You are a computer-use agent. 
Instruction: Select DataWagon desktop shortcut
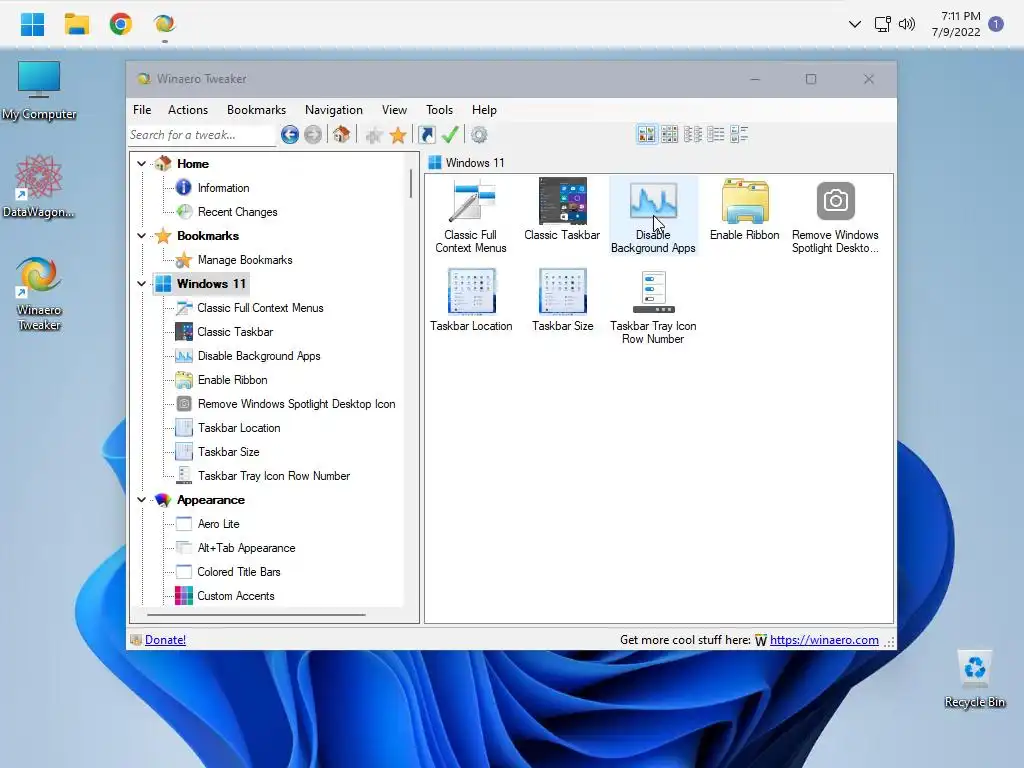pyautogui.click(x=39, y=187)
